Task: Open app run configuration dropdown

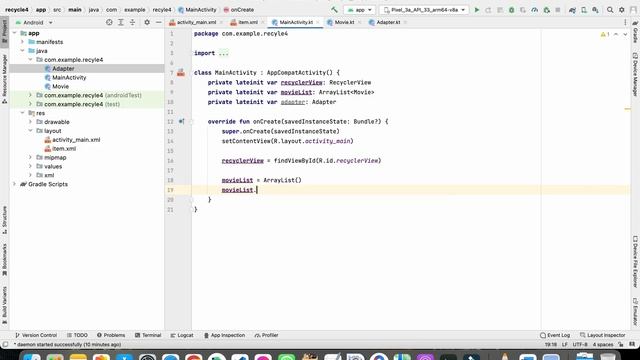Action: 359,9
